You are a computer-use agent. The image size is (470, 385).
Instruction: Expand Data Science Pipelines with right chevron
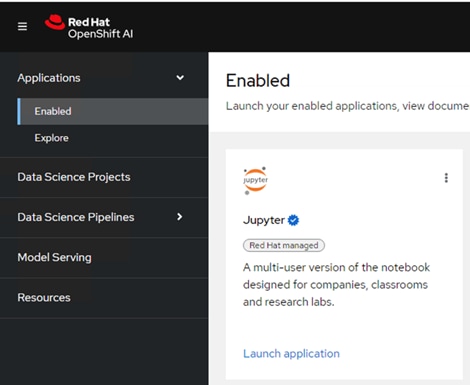(180, 217)
